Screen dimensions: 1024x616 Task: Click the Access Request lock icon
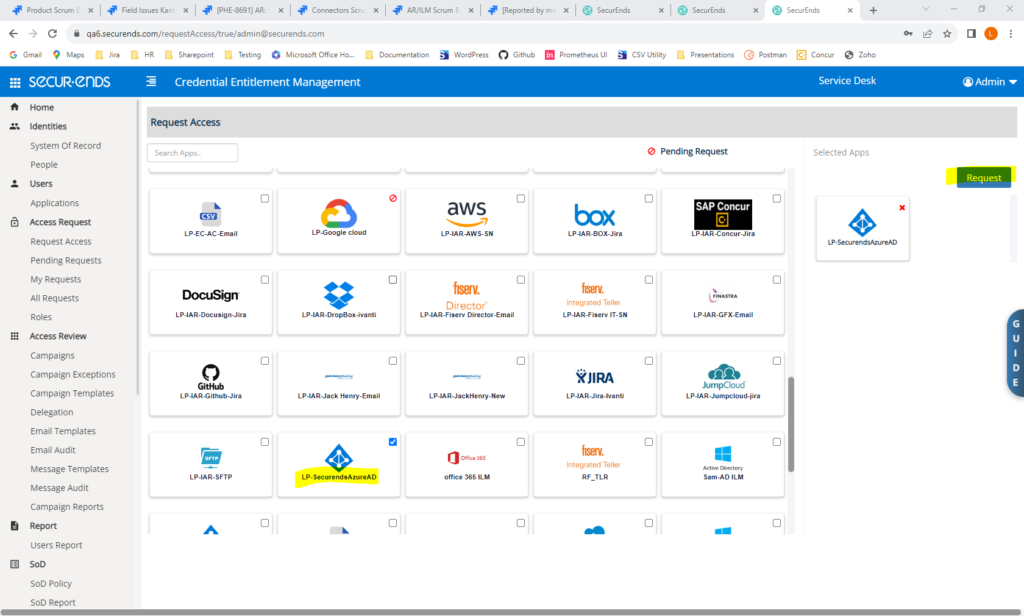[14, 222]
